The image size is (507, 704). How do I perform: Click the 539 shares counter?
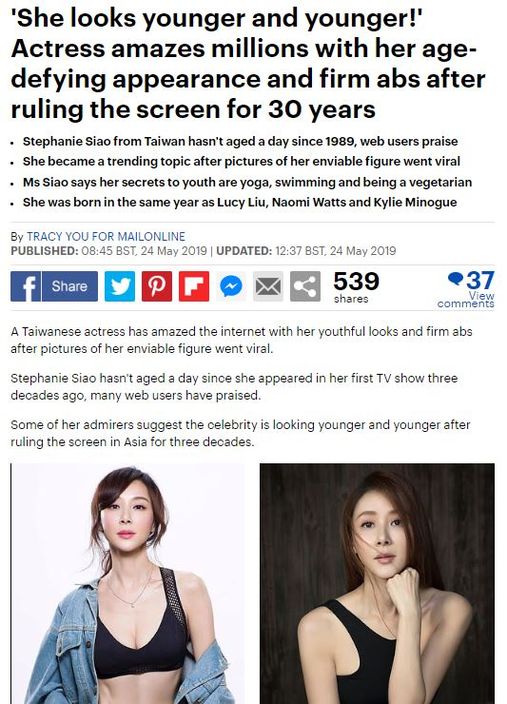point(356,287)
